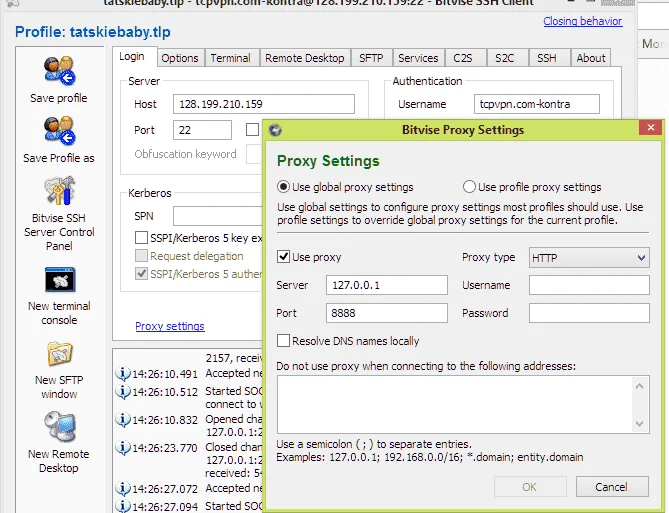Viewport: 669px width, 513px height.
Task: Switch to the C2S tab
Action: 464,58
